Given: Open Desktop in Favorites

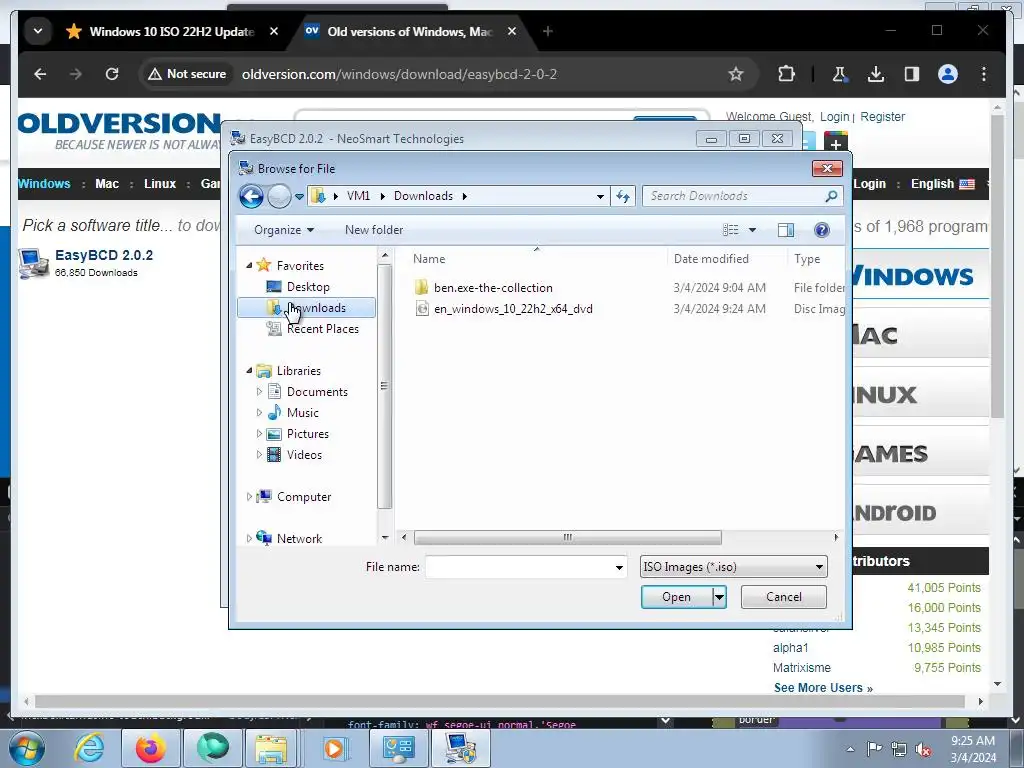Looking at the screenshot, I should pyautogui.click(x=308, y=287).
